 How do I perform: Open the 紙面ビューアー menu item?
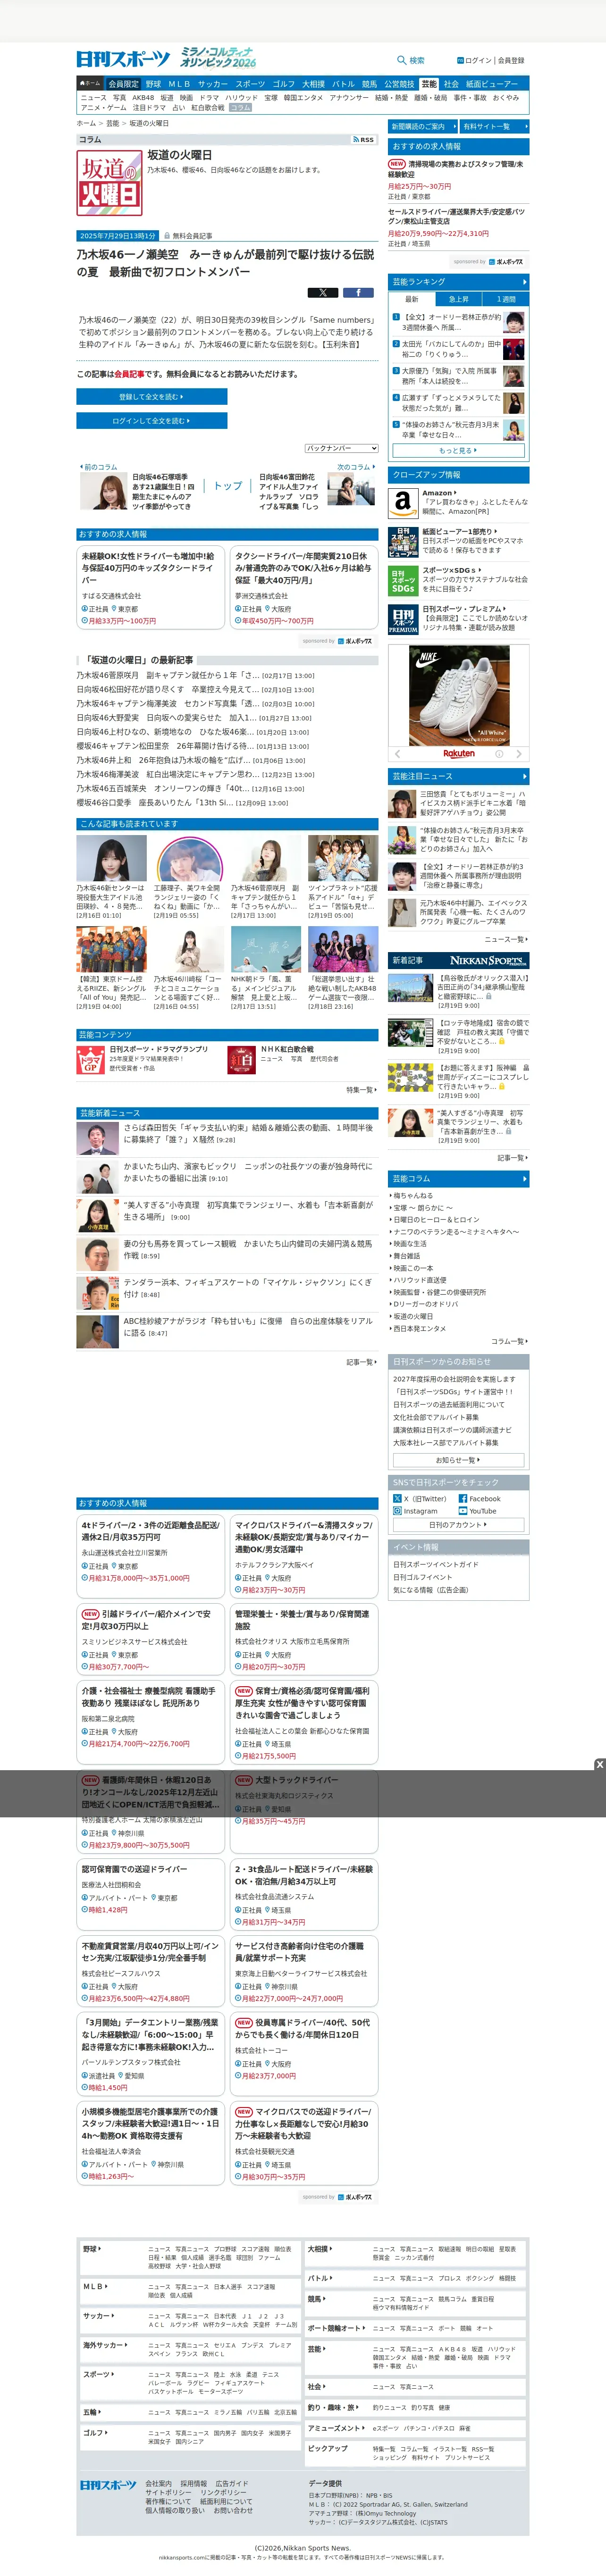pos(492,84)
